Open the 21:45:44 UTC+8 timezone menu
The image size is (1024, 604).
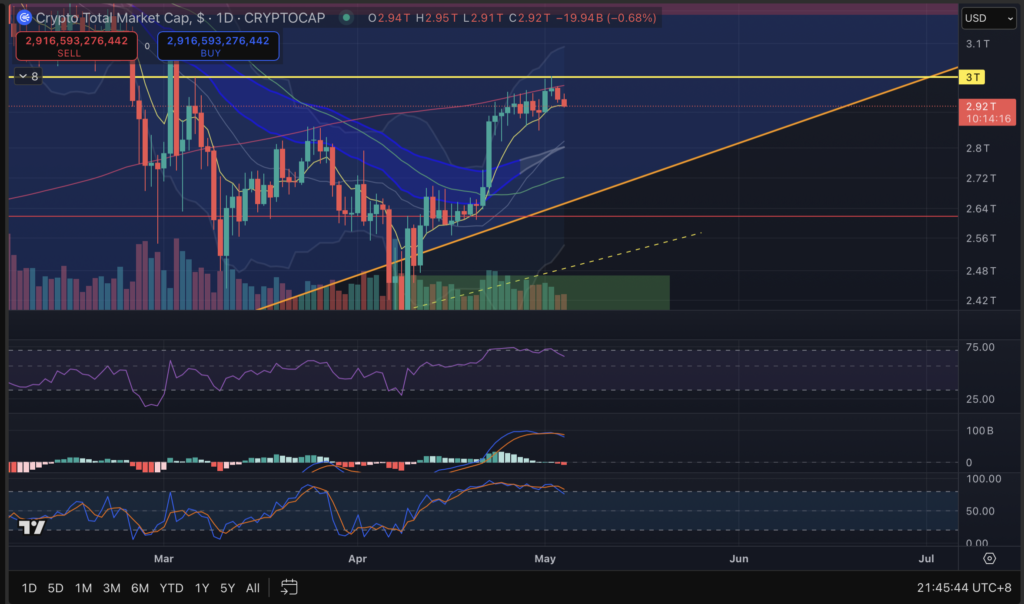964,588
